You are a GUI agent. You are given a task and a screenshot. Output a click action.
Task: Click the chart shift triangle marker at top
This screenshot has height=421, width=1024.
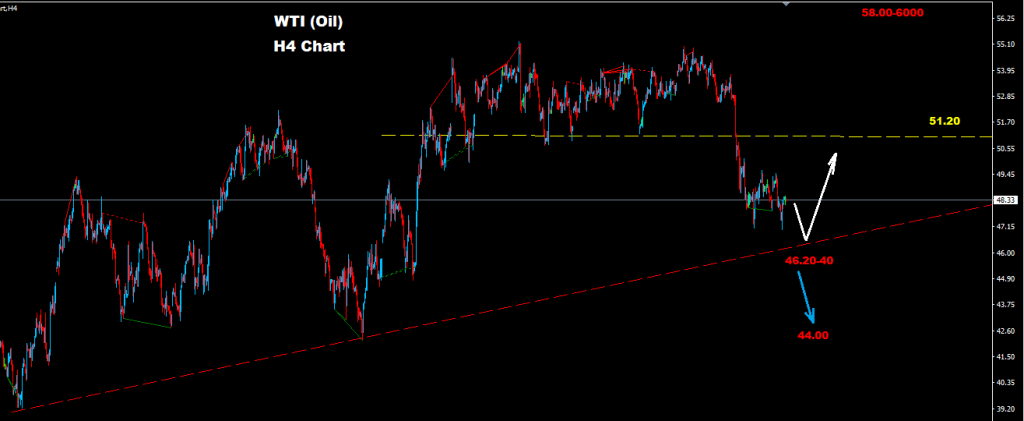pos(786,3)
